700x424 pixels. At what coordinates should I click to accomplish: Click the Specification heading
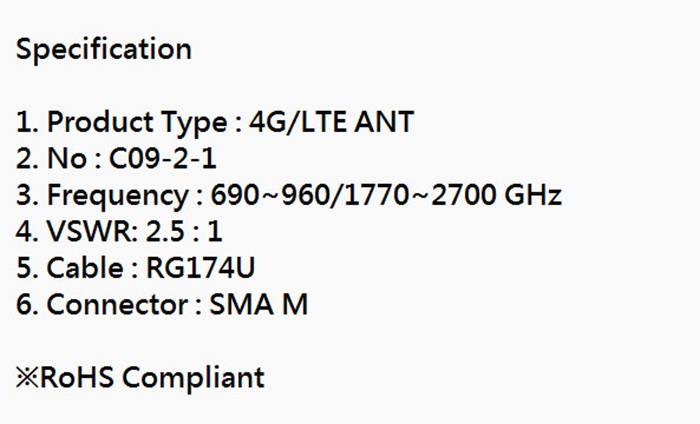(x=103, y=49)
